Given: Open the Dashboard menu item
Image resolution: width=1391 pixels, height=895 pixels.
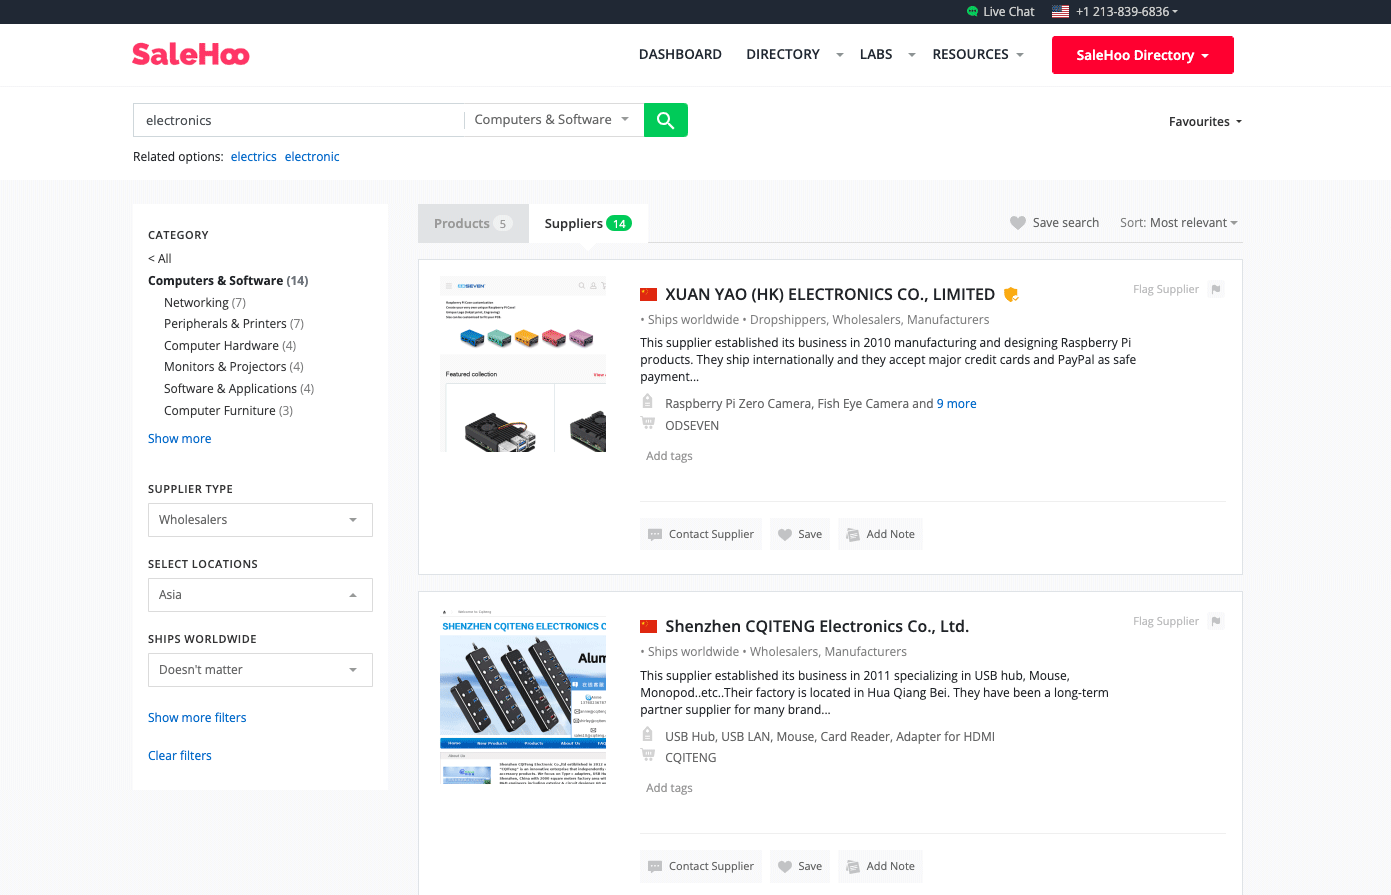Looking at the screenshot, I should click(680, 54).
